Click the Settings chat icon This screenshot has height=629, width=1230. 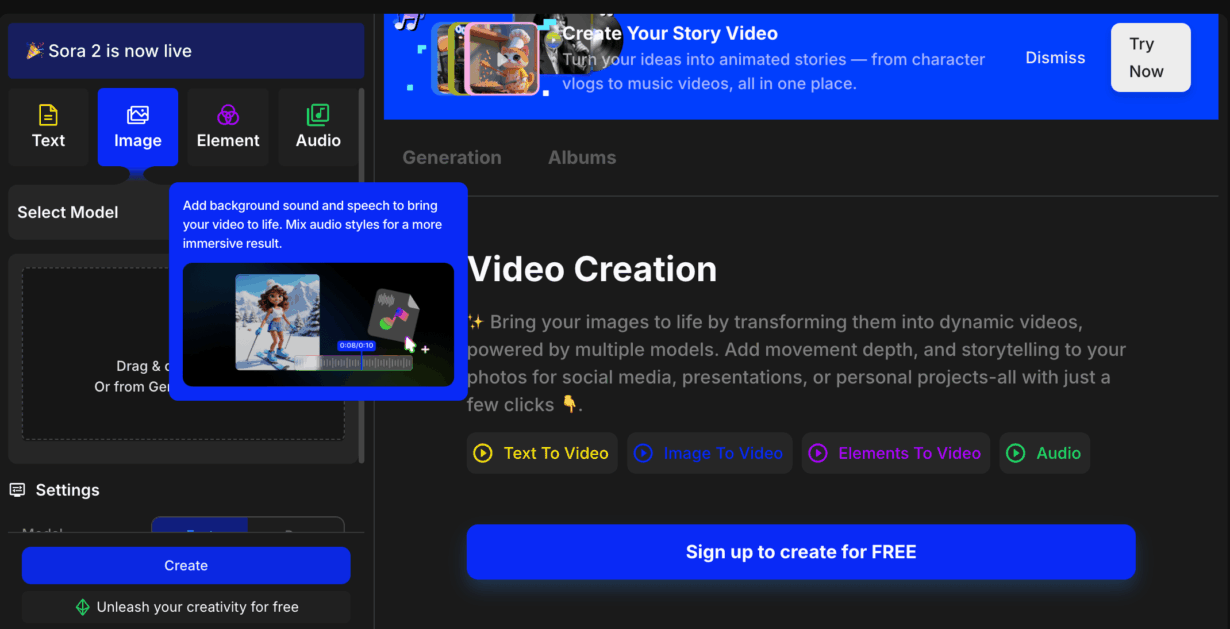pyautogui.click(x=17, y=490)
